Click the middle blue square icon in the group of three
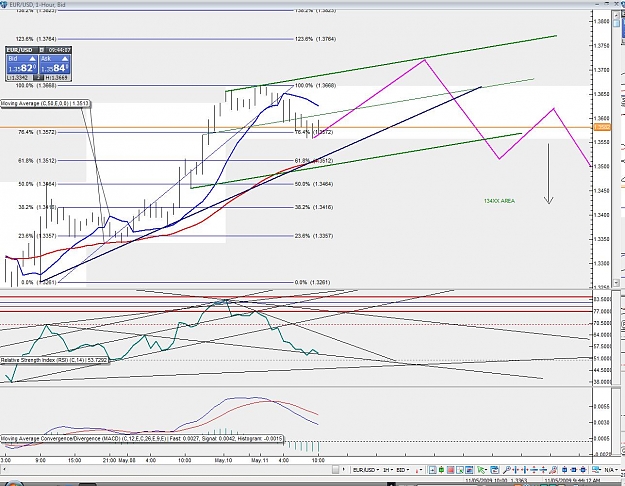 pyautogui.click(x=574, y=470)
